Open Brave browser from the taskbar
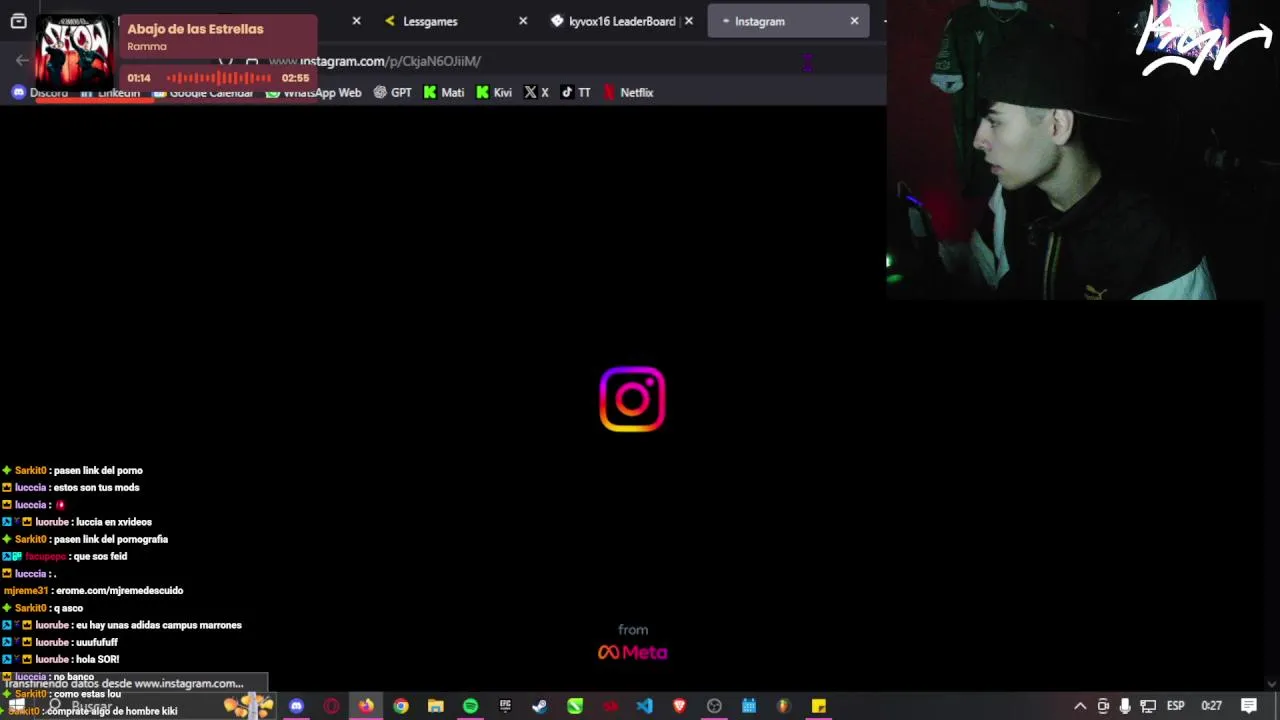This screenshot has width=1280, height=720. [680, 706]
